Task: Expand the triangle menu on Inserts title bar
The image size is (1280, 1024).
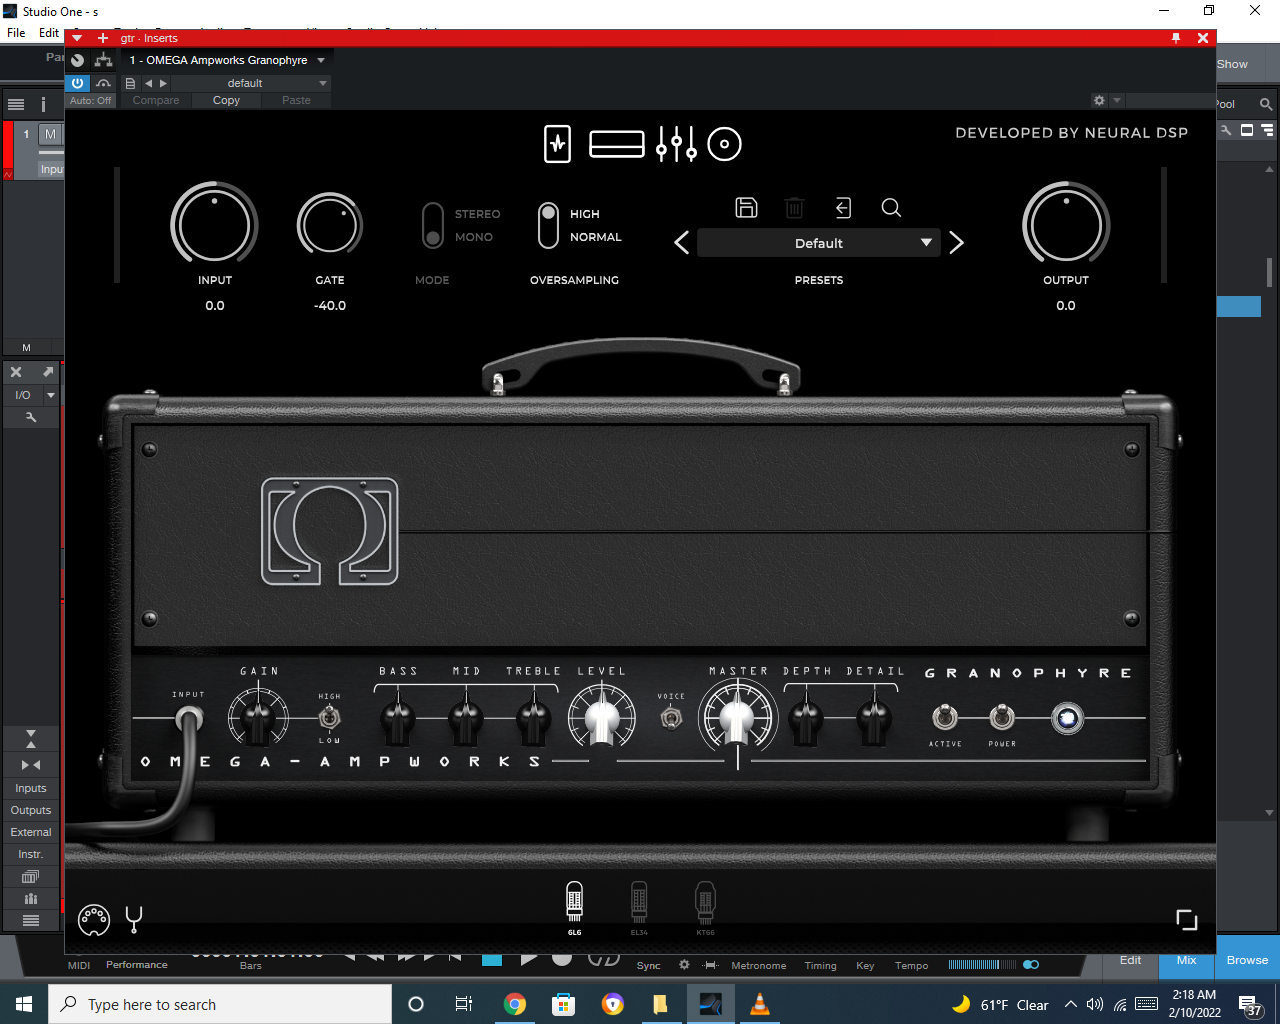Action: click(x=77, y=38)
